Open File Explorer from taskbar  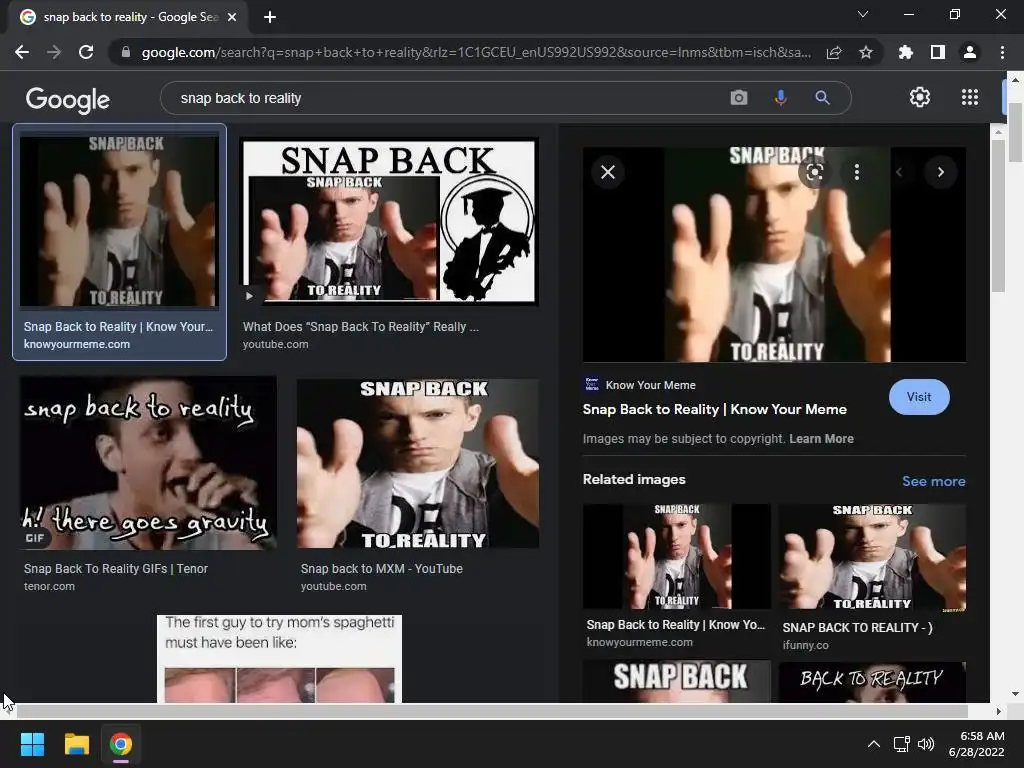pyautogui.click(x=76, y=744)
